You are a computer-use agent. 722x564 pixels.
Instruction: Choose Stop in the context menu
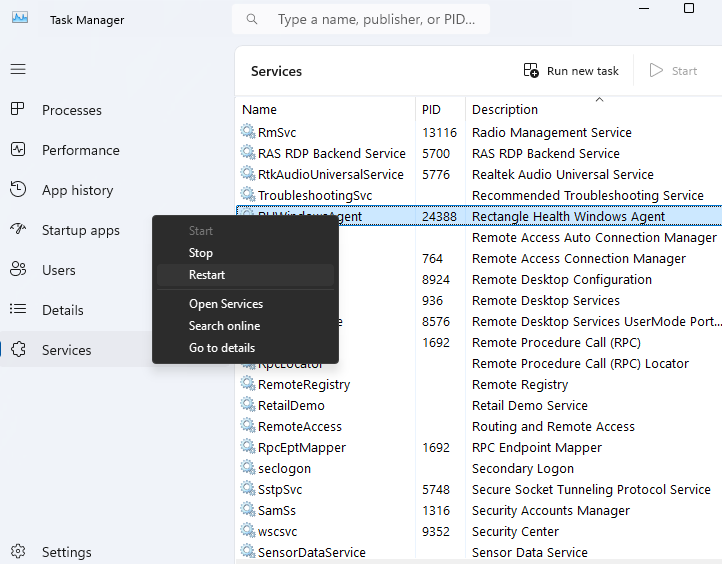click(x=245, y=253)
